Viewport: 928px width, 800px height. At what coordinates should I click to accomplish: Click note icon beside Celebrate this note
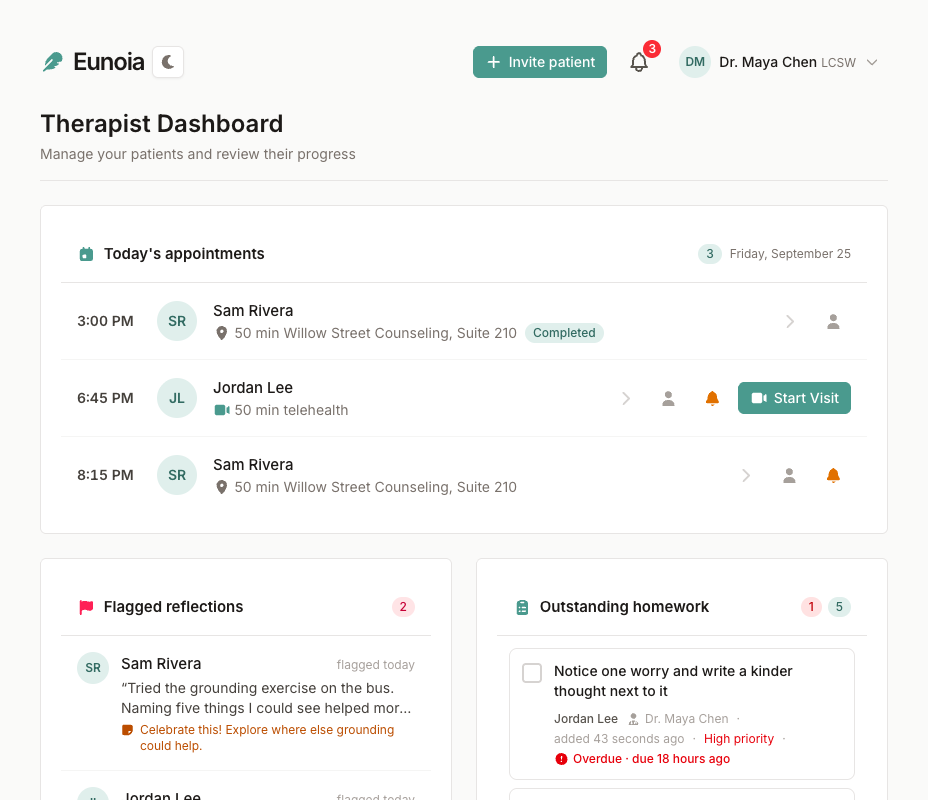[x=127, y=730]
